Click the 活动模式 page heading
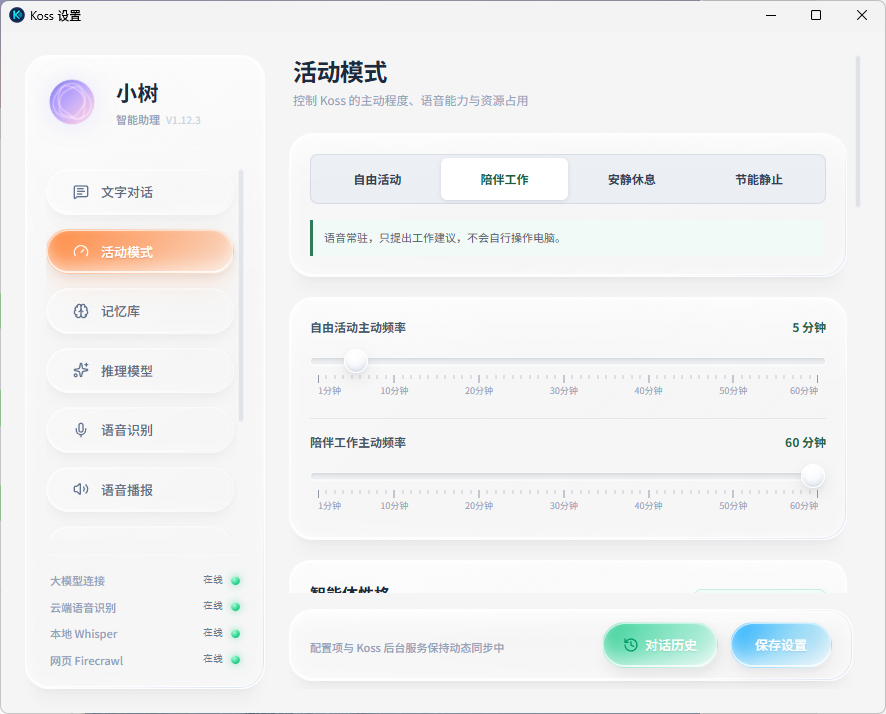This screenshot has width=886, height=714. (x=340, y=72)
